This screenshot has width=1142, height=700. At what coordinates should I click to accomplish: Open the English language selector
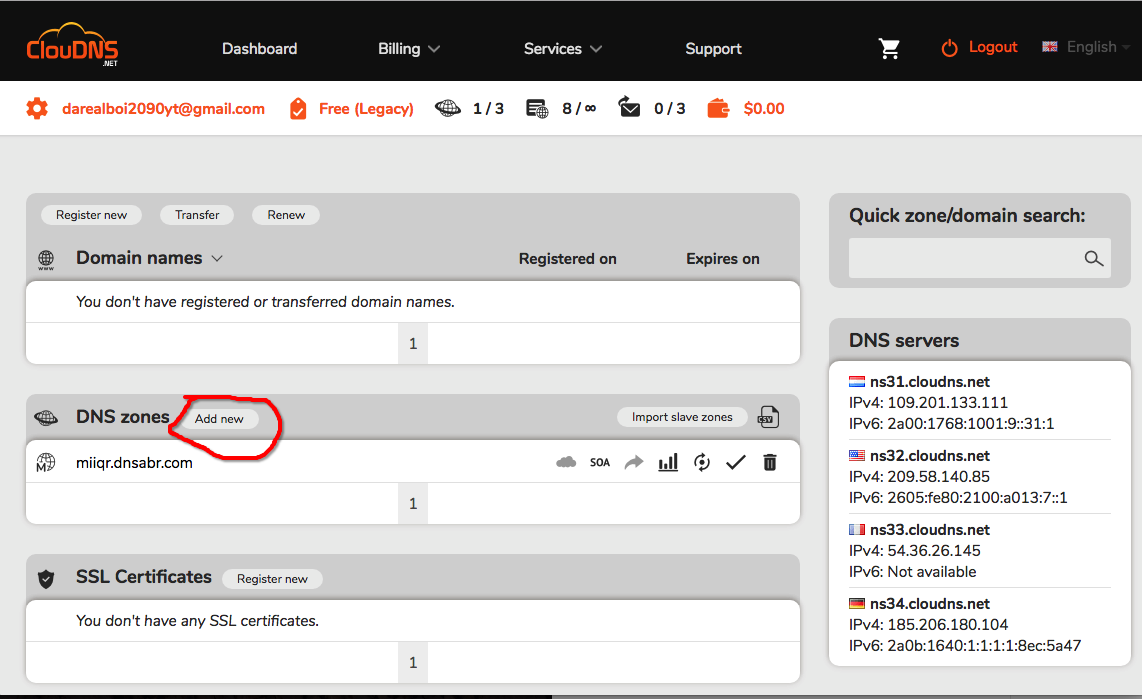point(1085,47)
